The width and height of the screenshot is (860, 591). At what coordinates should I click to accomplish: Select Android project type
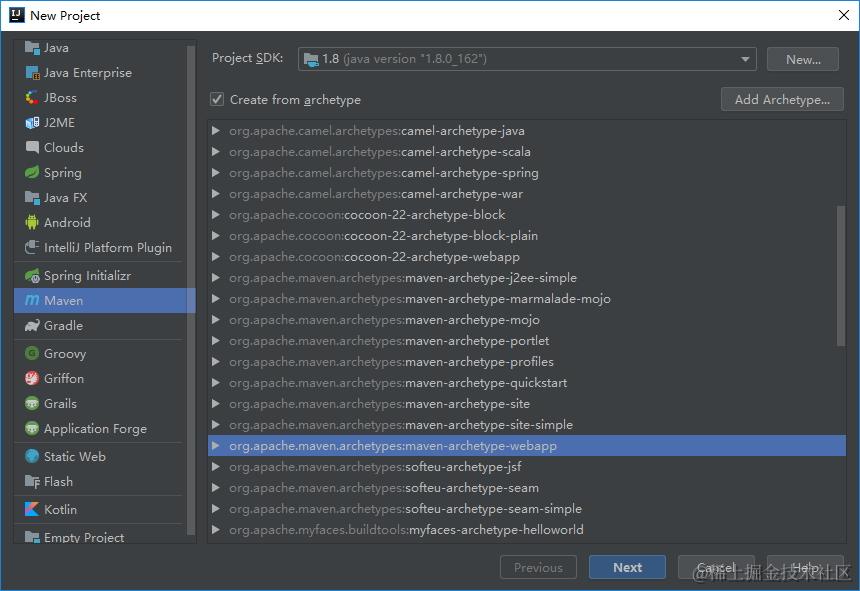[100, 222]
